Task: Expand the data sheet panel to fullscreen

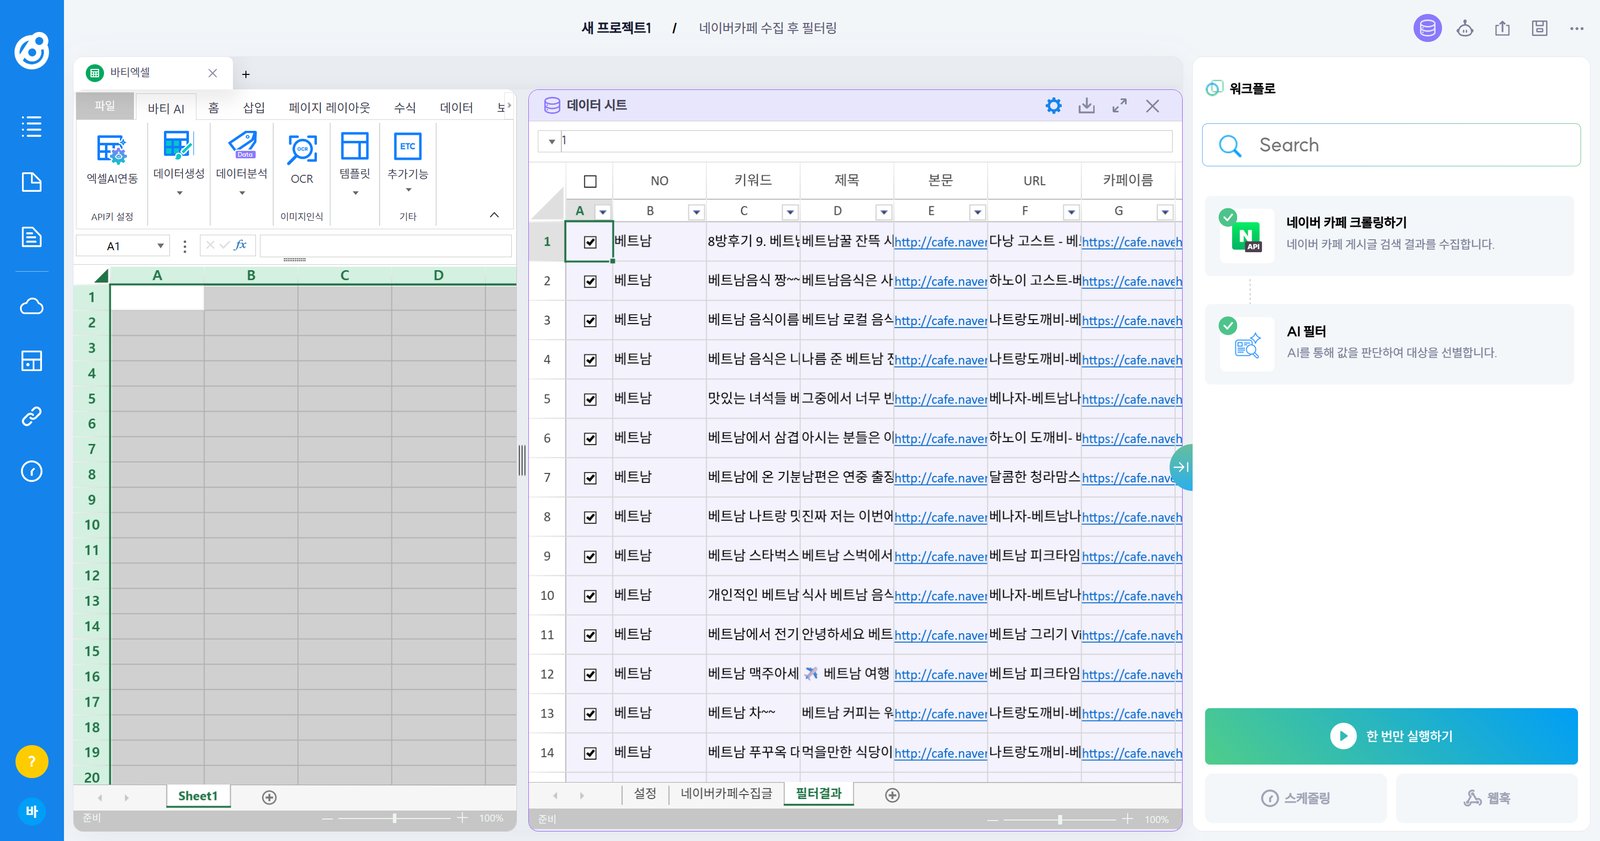Action: click(x=1120, y=105)
